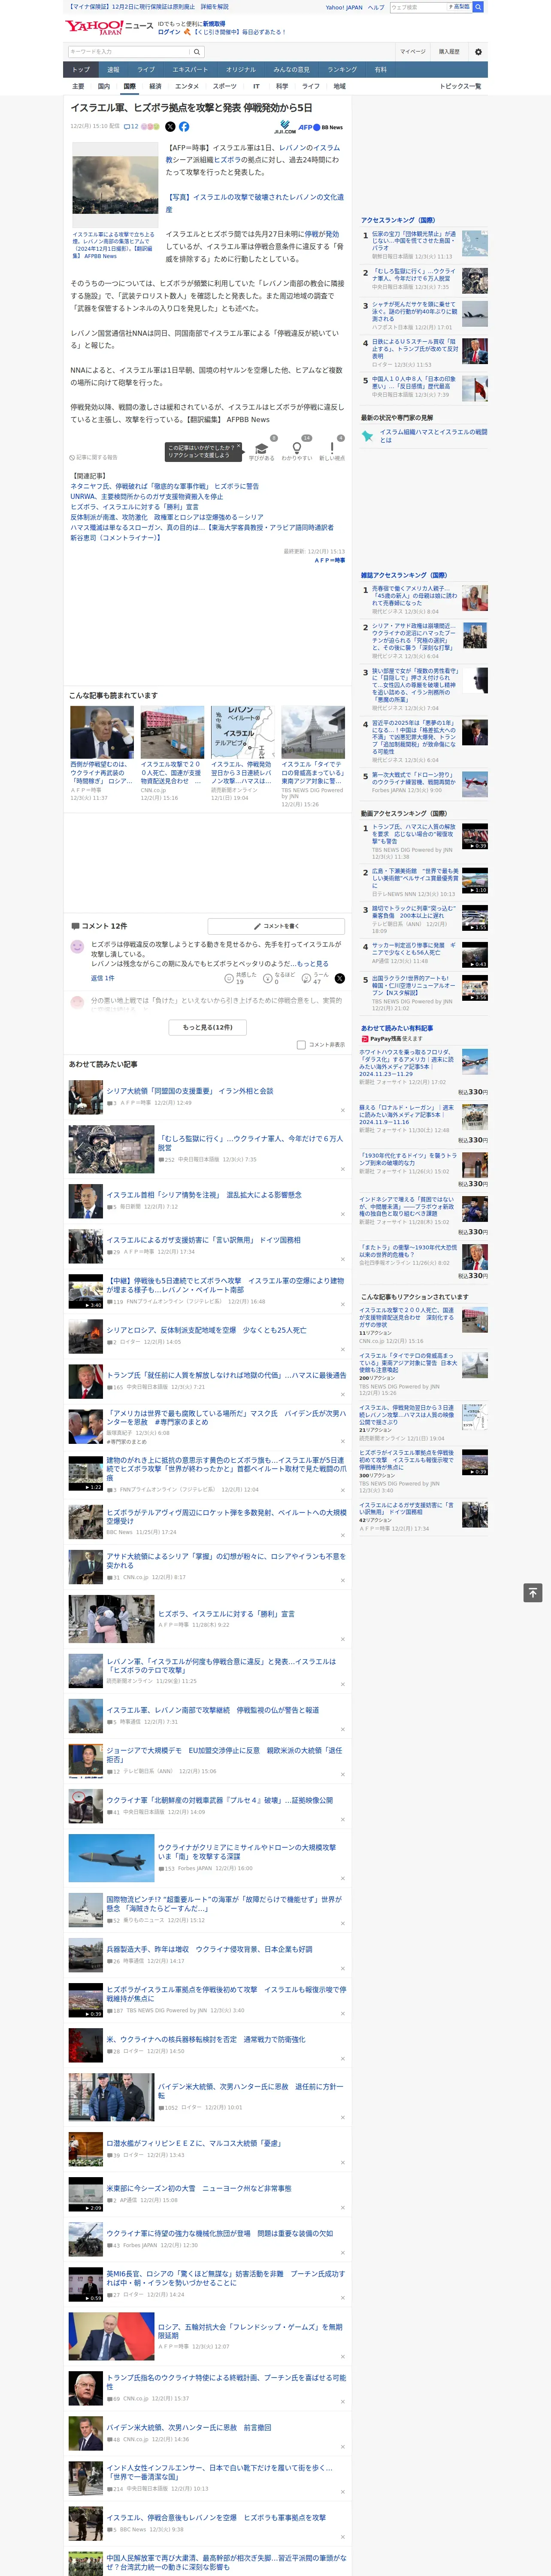The height and width of the screenshot is (2576, 551).
Task: Dismiss the シリア大統領 recommended article with x
Action: [x=343, y=1110]
